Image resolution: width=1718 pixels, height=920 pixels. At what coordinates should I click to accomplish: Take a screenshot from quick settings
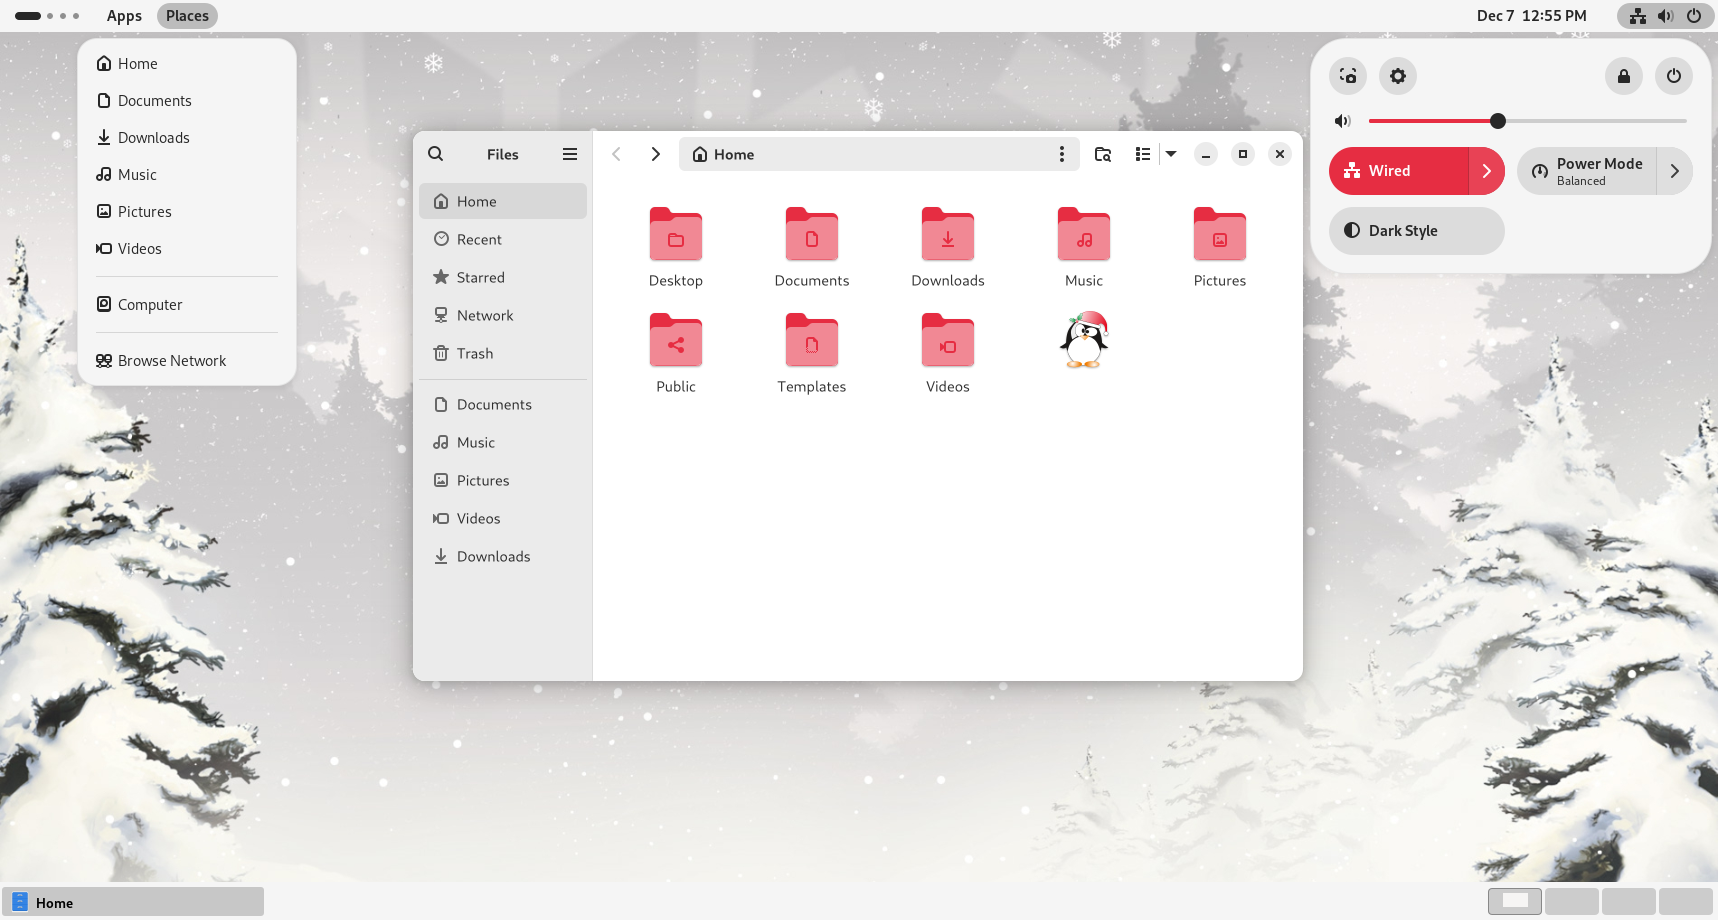point(1348,76)
